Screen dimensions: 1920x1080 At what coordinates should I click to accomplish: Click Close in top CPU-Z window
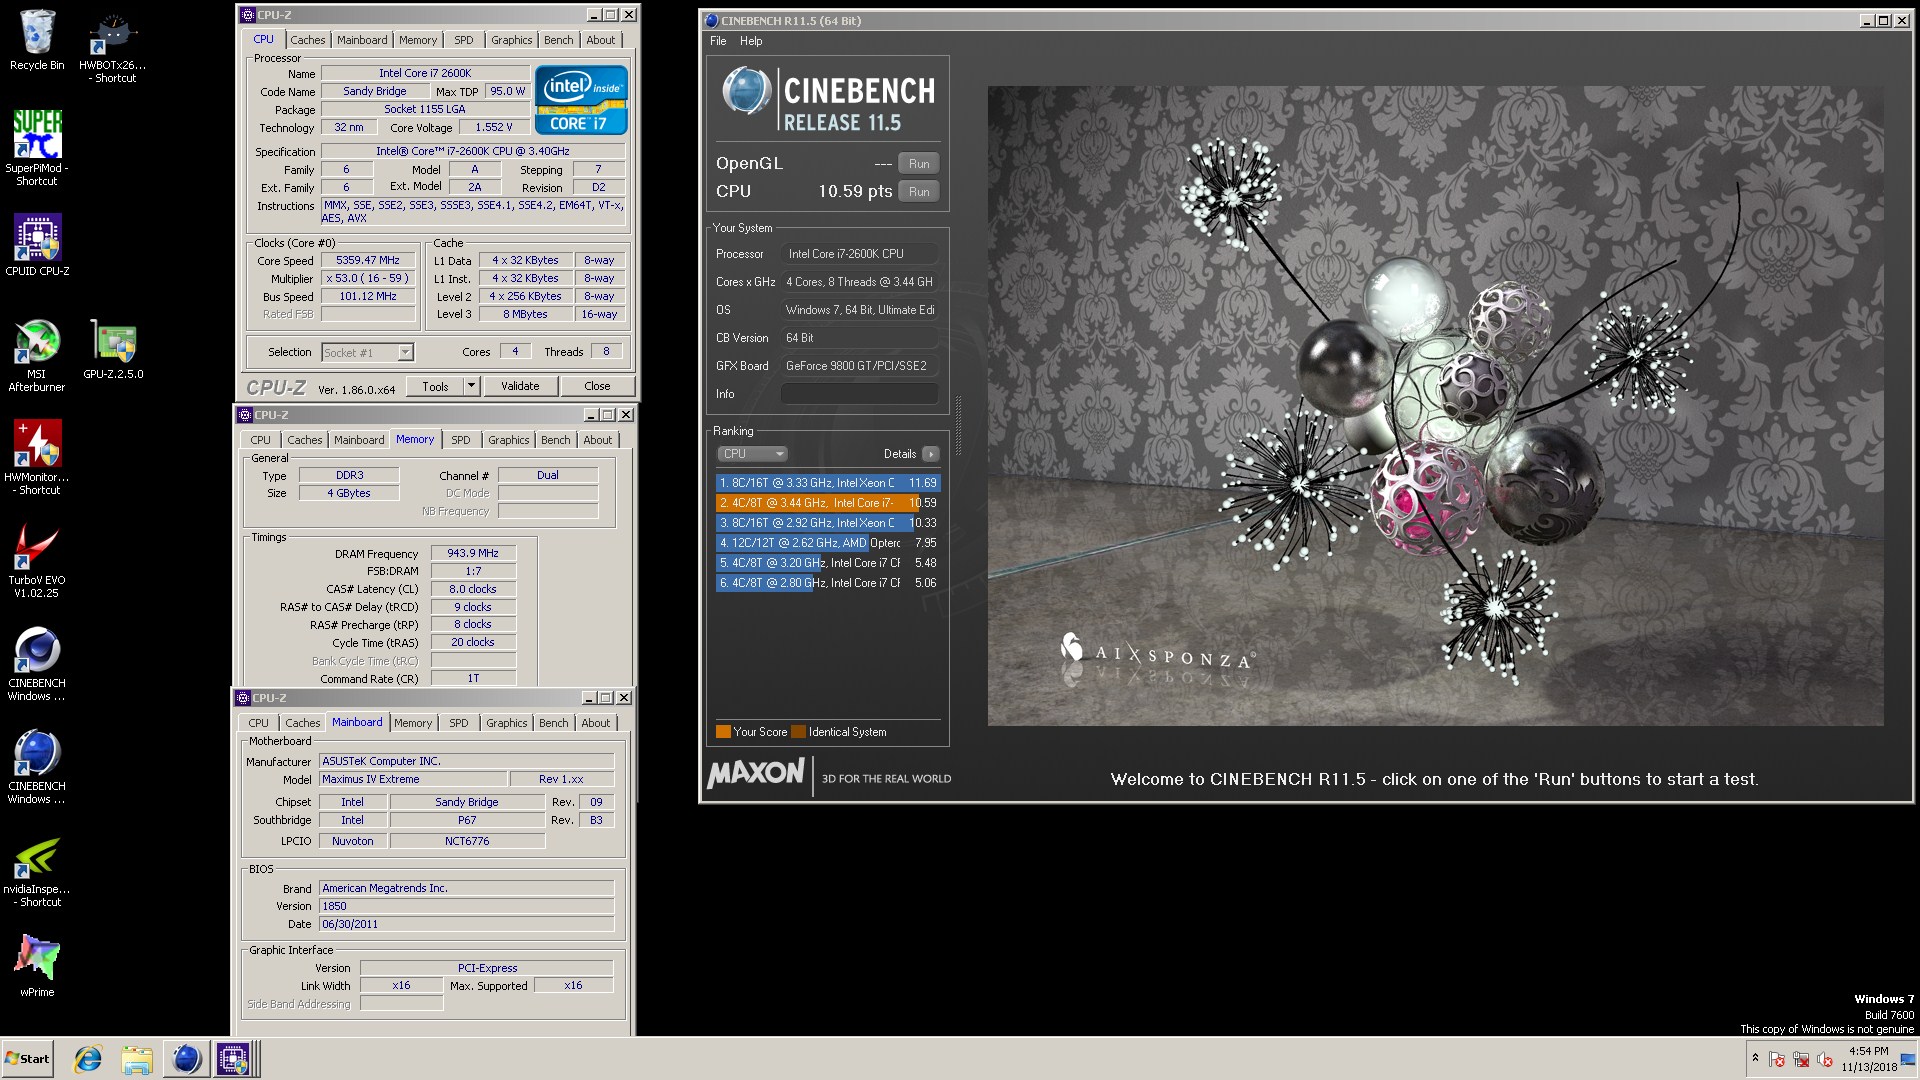pos(597,386)
